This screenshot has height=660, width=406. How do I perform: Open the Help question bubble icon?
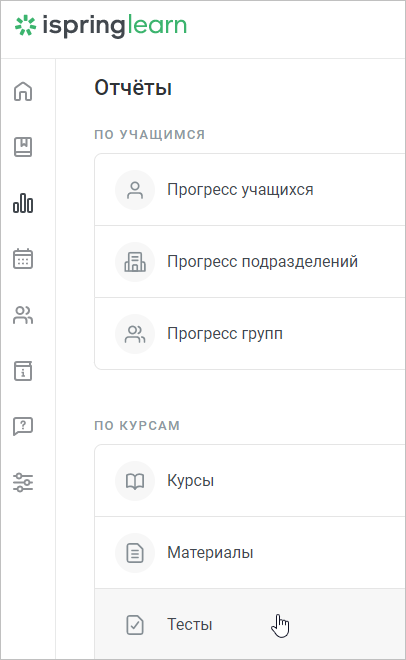point(23,426)
